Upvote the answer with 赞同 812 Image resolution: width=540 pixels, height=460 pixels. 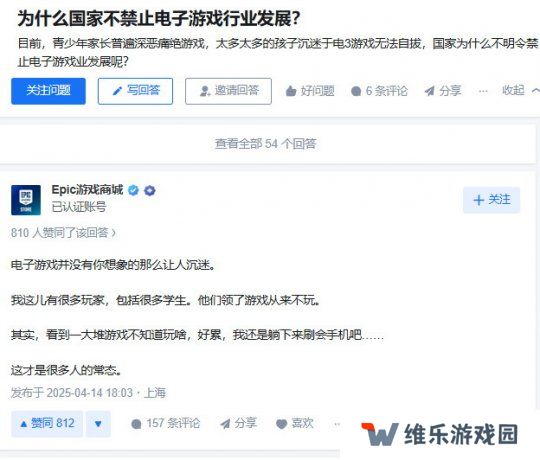click(x=47, y=424)
